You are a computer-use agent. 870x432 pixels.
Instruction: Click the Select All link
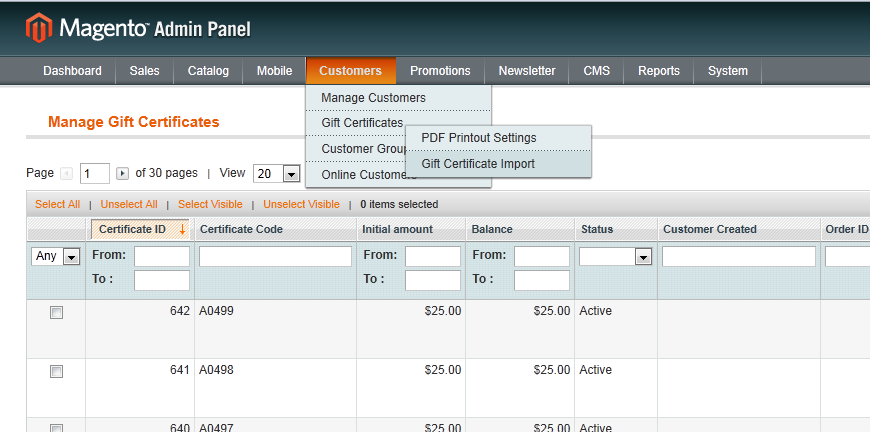tap(58, 204)
